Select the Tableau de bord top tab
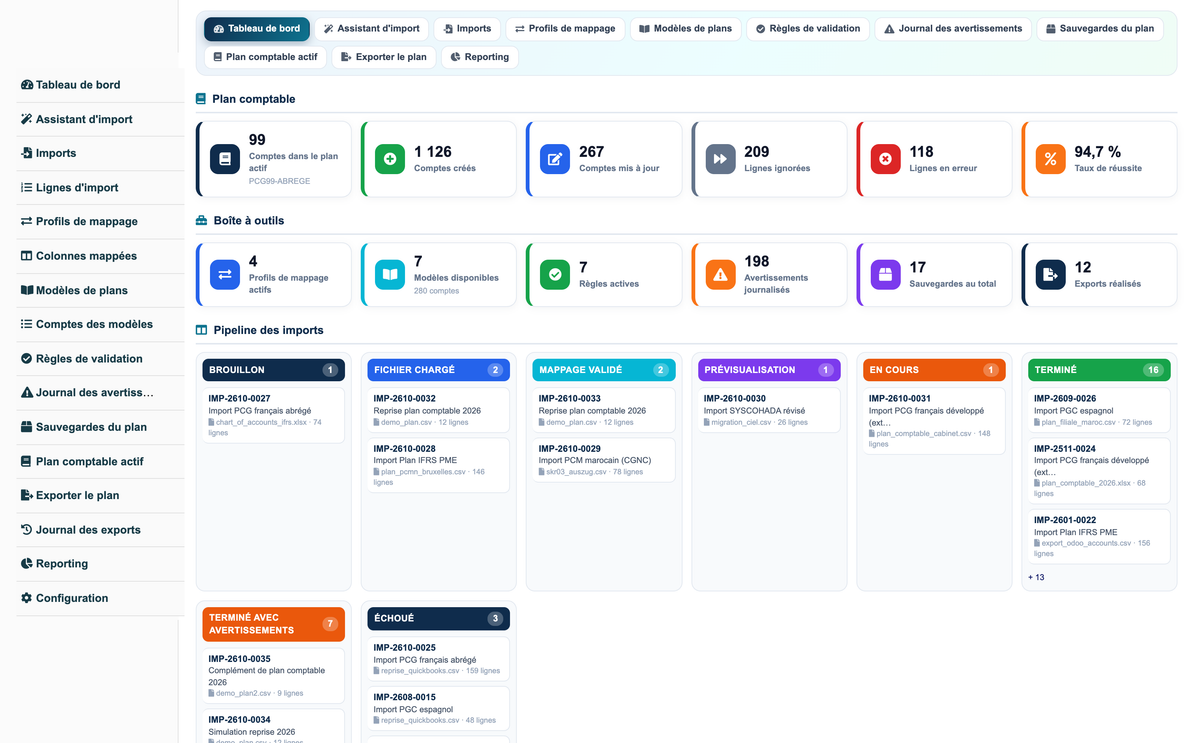The height and width of the screenshot is (743, 1200). click(257, 29)
